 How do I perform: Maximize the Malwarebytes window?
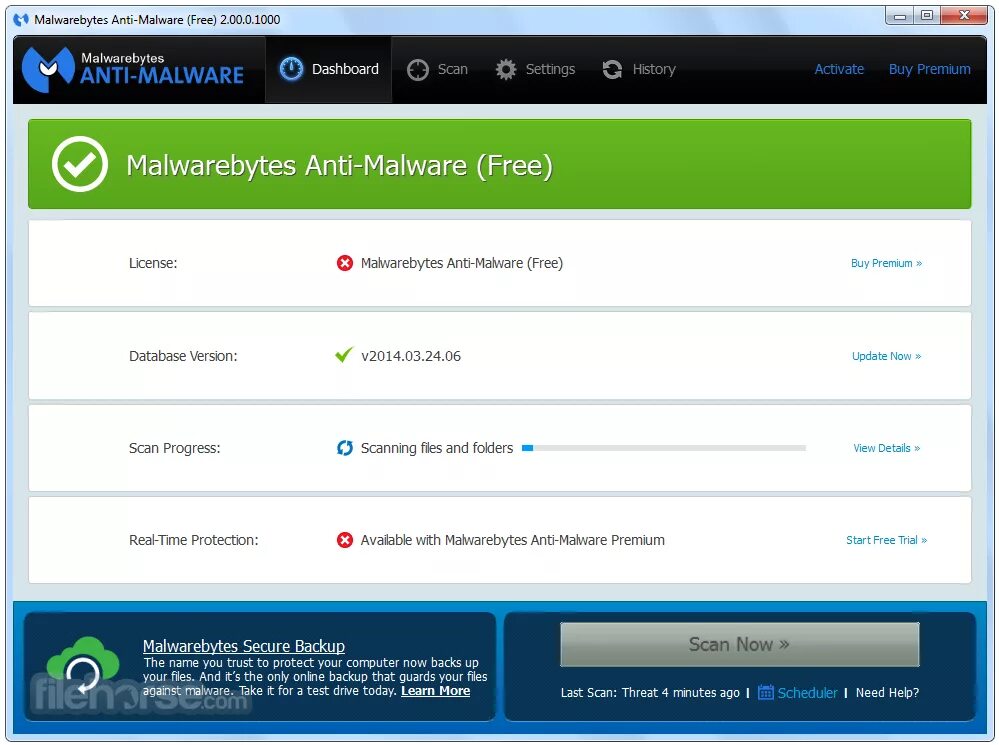pos(927,16)
